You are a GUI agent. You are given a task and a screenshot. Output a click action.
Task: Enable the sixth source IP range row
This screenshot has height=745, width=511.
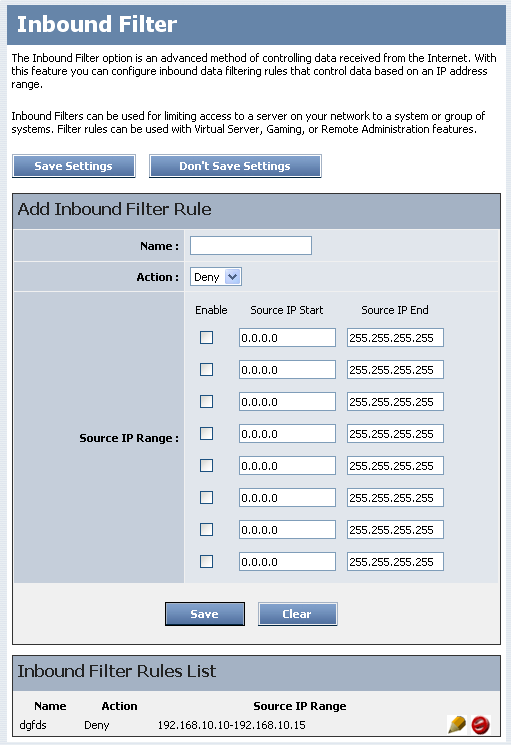206,497
